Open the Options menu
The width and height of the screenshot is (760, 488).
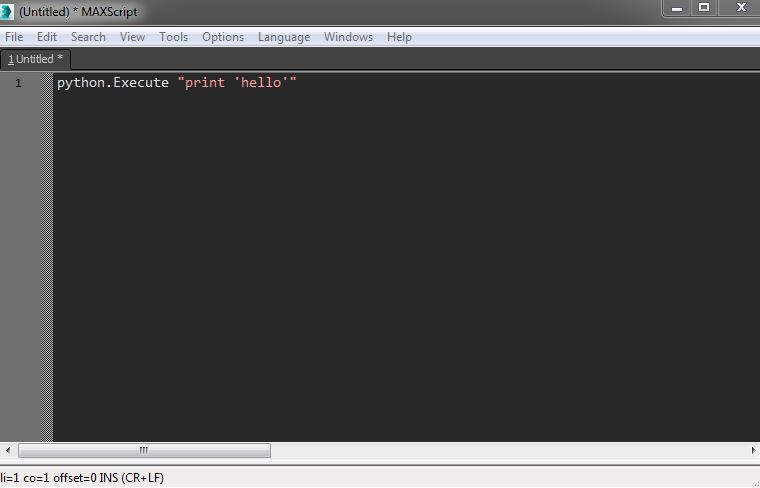click(x=223, y=37)
